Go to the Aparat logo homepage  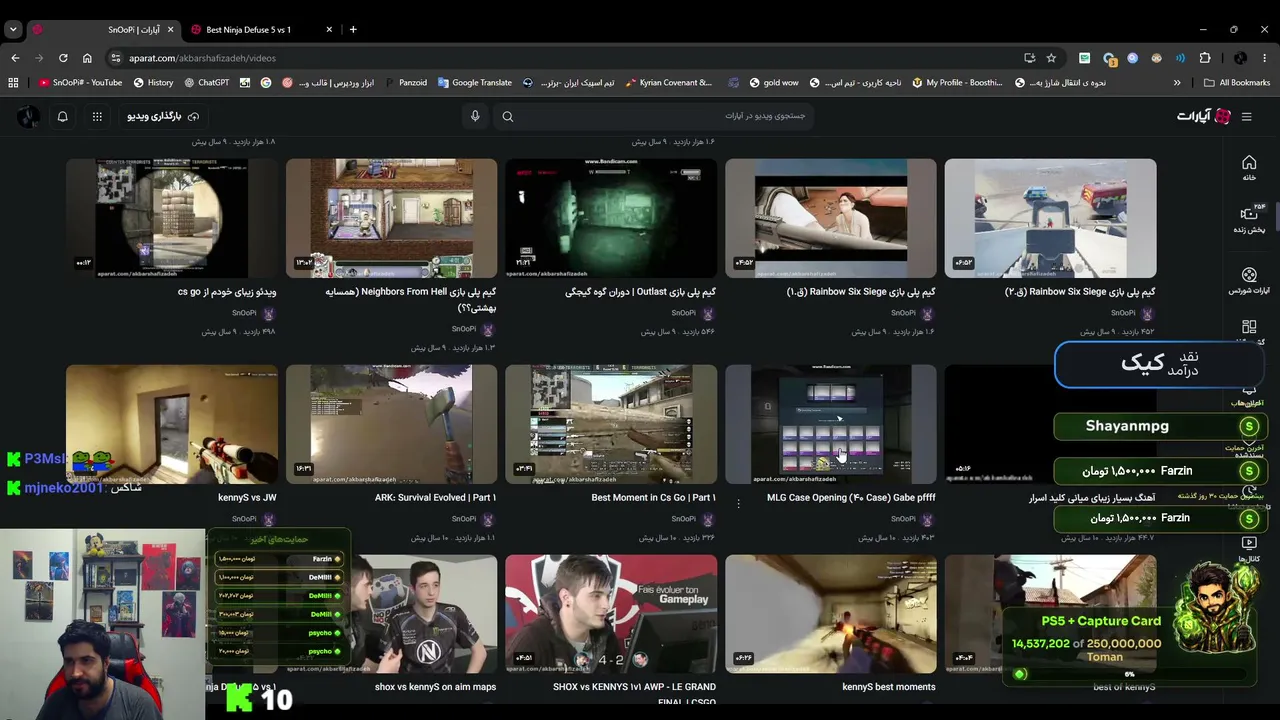tap(1204, 117)
